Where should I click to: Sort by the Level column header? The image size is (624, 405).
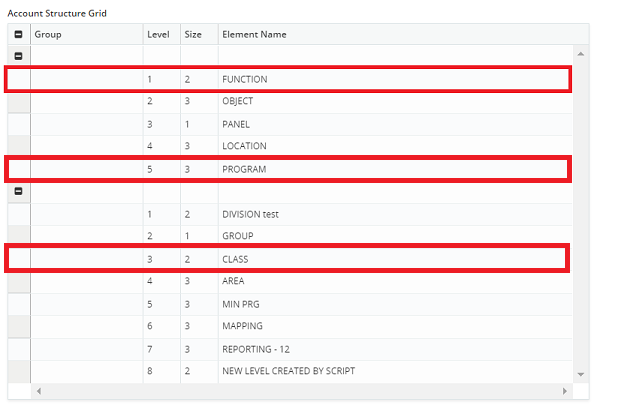[159, 34]
